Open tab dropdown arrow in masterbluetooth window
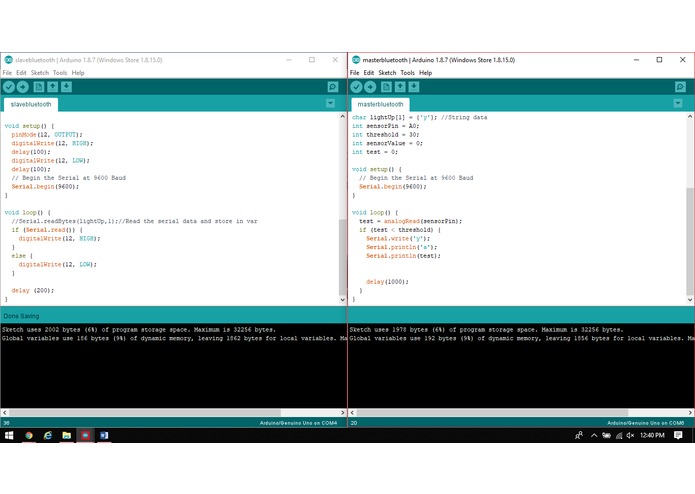695x494 pixels. (x=678, y=103)
